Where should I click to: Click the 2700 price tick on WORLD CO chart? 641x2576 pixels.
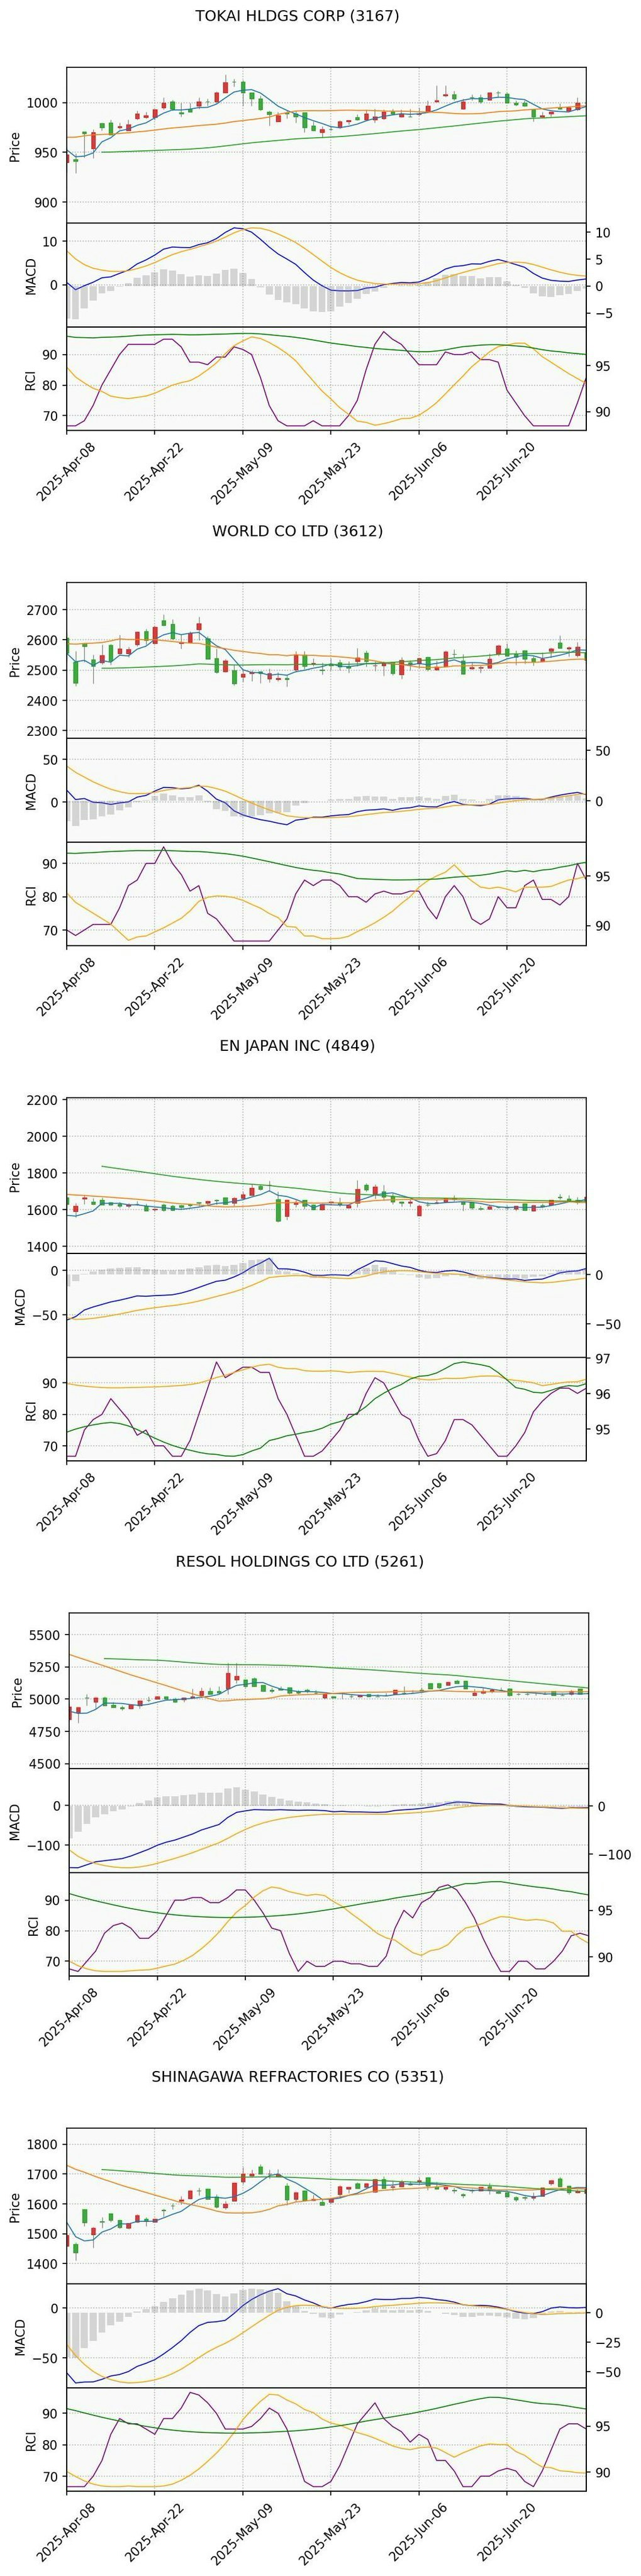point(43,610)
